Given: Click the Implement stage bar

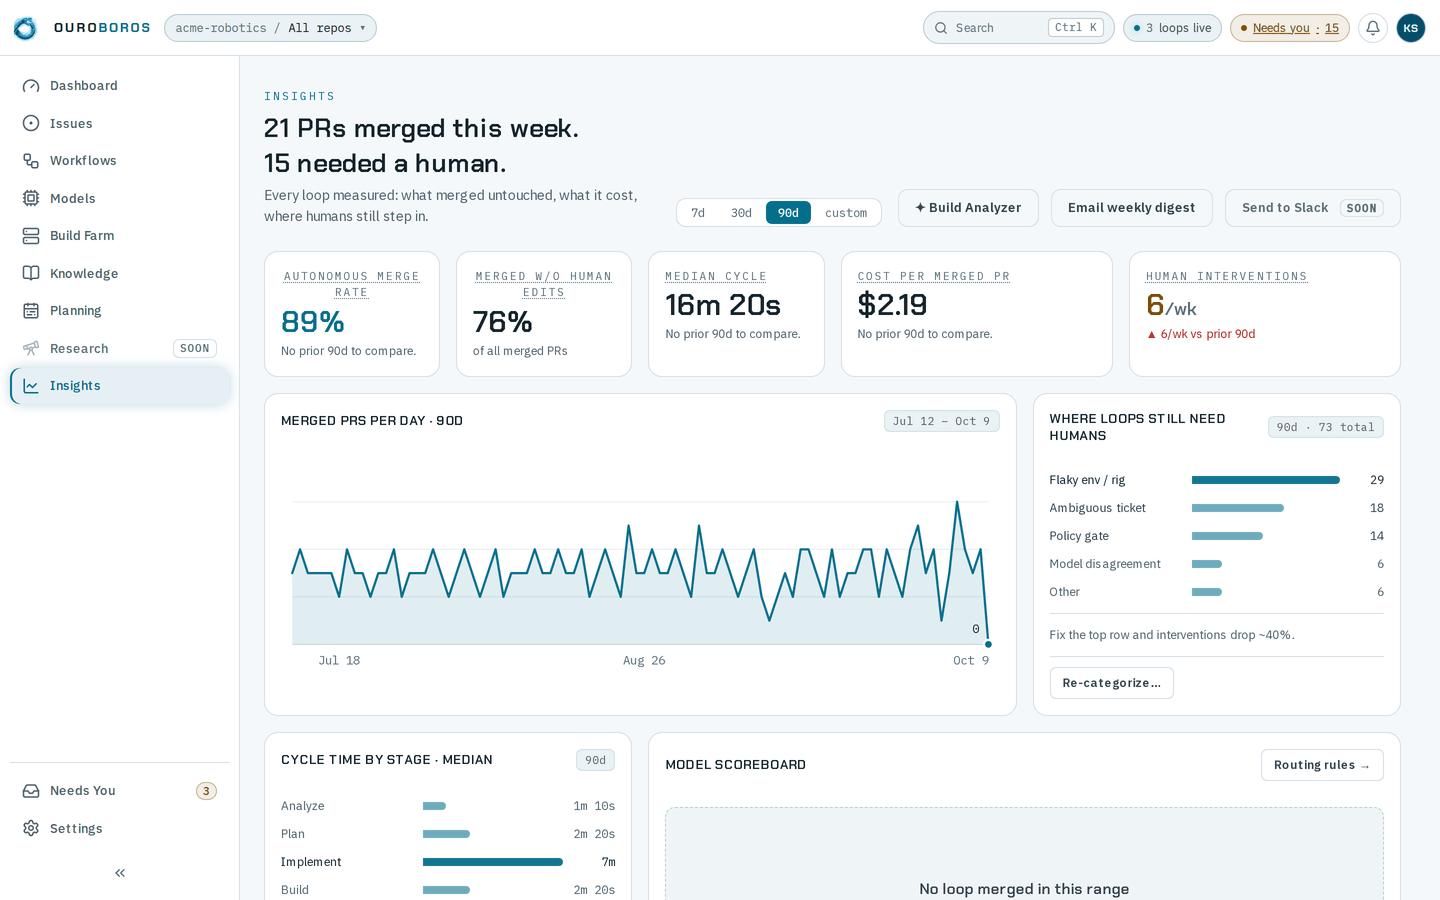Looking at the screenshot, I should coord(493,862).
